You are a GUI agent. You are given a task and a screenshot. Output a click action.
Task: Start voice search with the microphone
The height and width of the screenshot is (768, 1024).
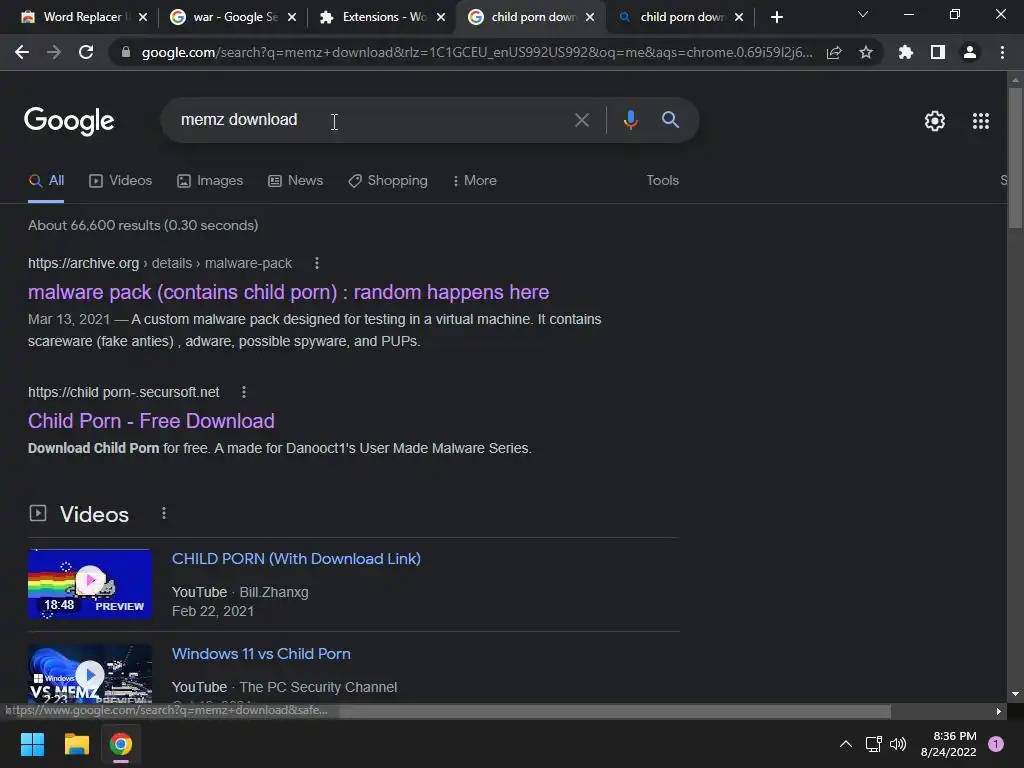pyautogui.click(x=630, y=120)
